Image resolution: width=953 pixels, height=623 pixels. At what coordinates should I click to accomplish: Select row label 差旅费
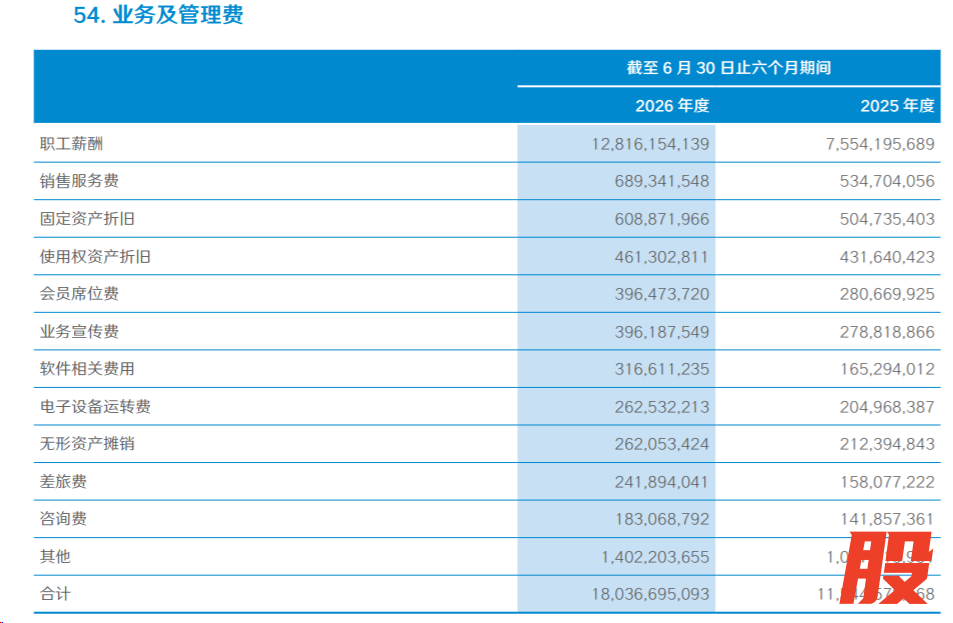point(63,481)
